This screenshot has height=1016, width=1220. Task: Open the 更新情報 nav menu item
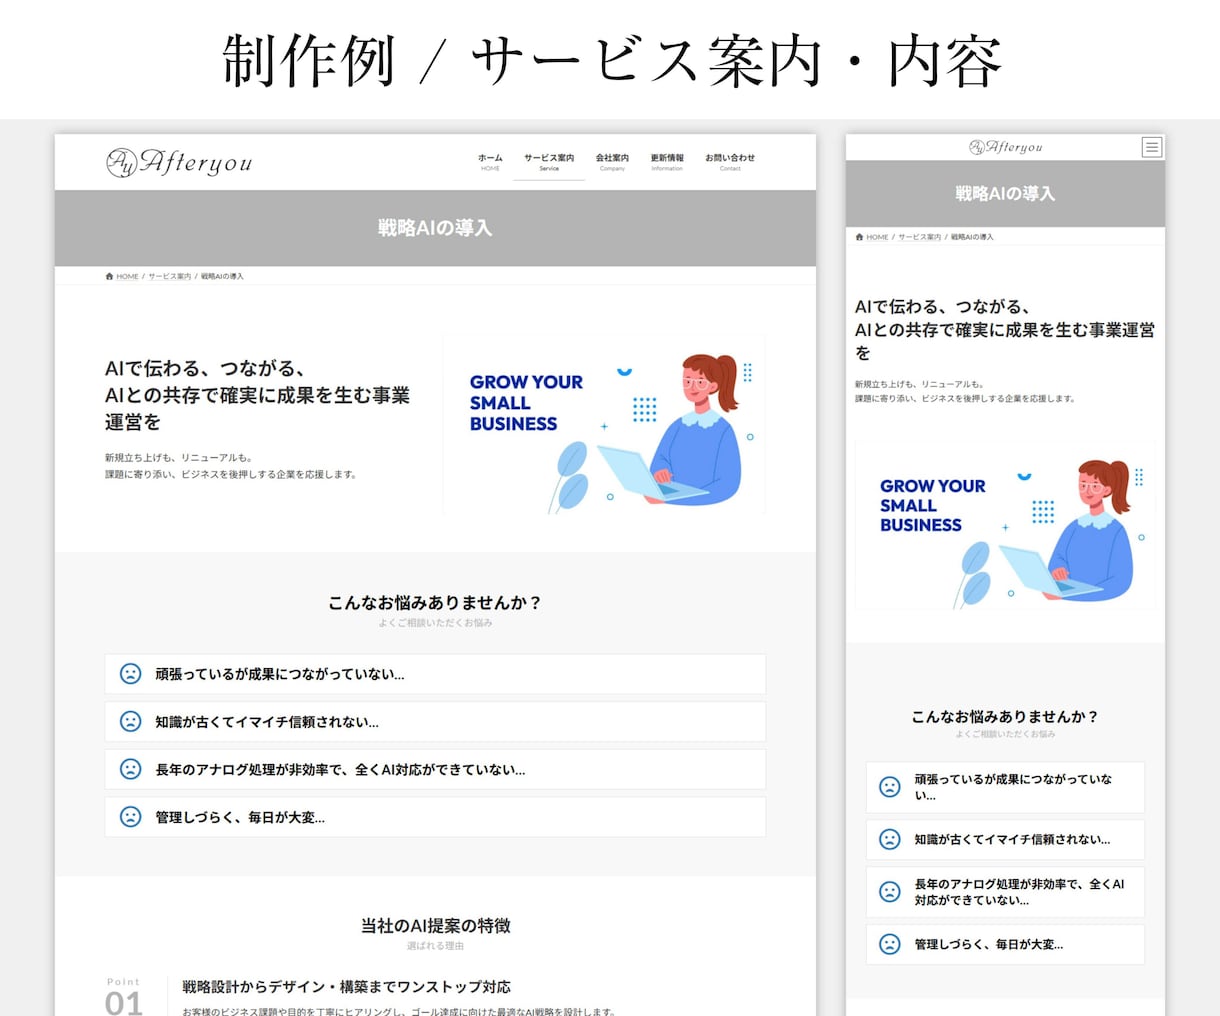(667, 162)
